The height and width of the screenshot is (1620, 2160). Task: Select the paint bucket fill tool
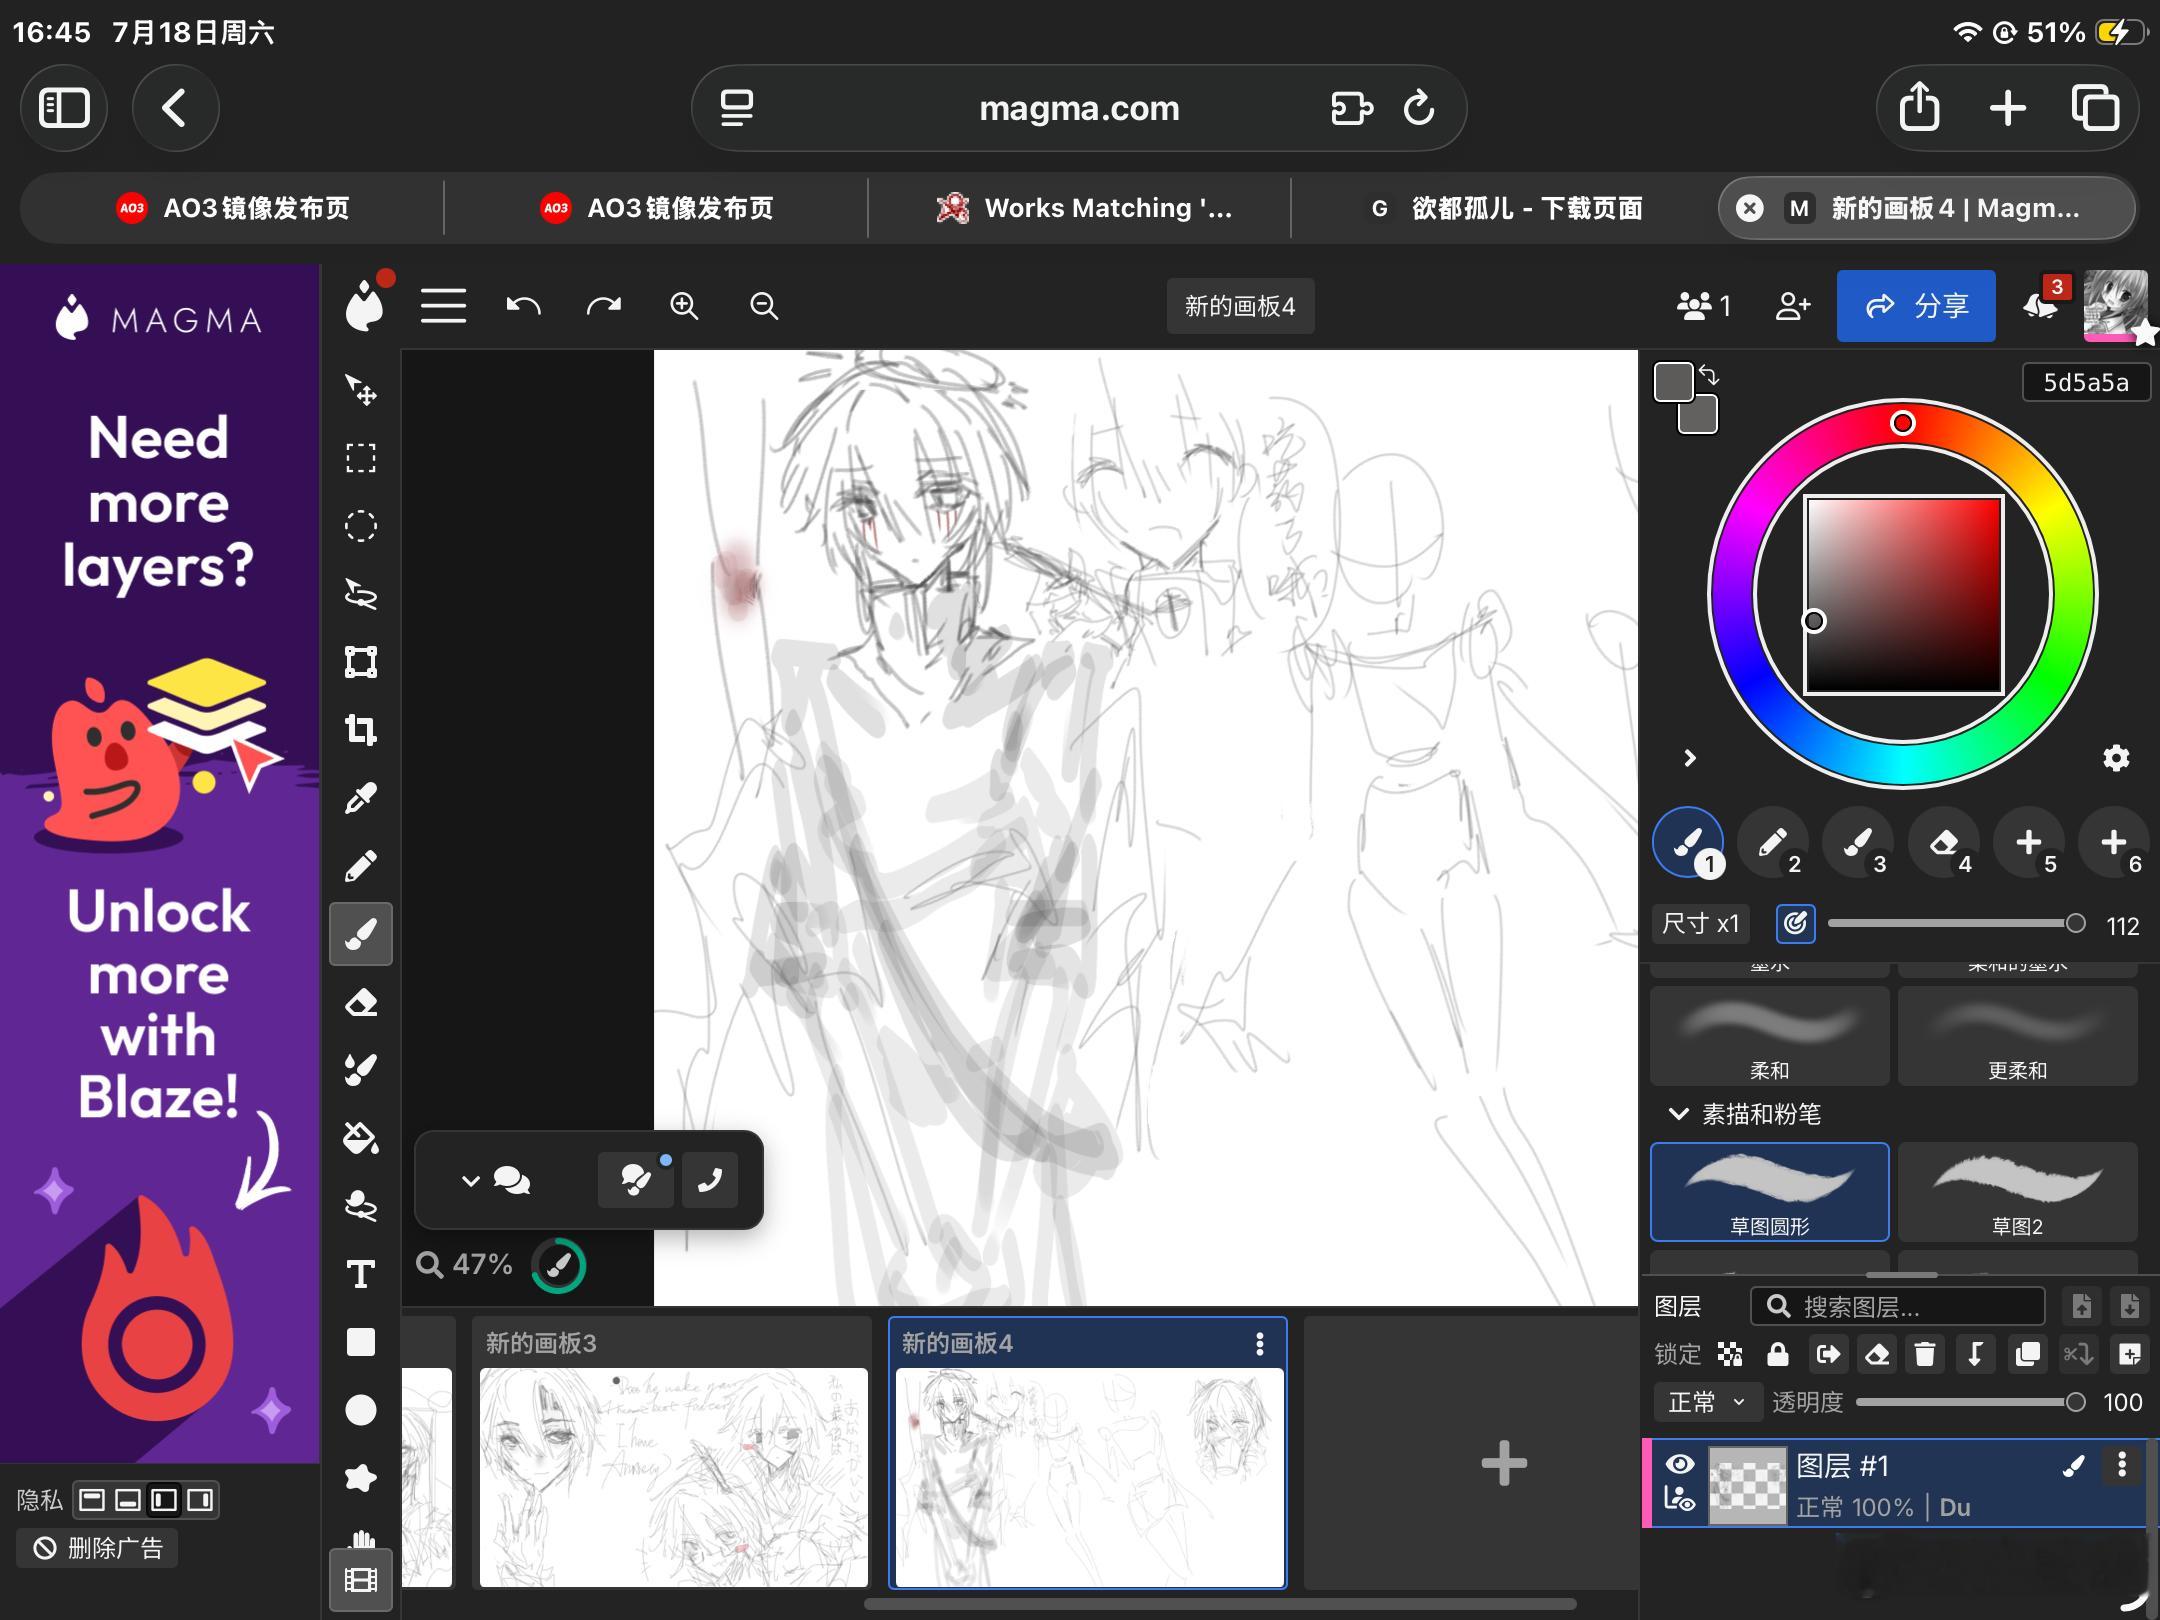[361, 1138]
